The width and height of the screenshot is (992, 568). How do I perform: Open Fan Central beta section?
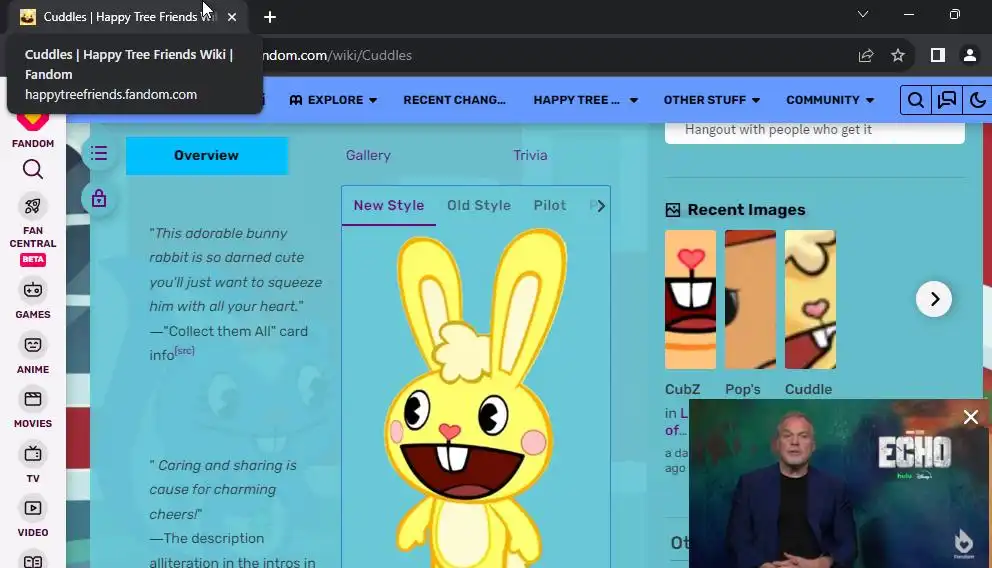pyautogui.click(x=33, y=230)
